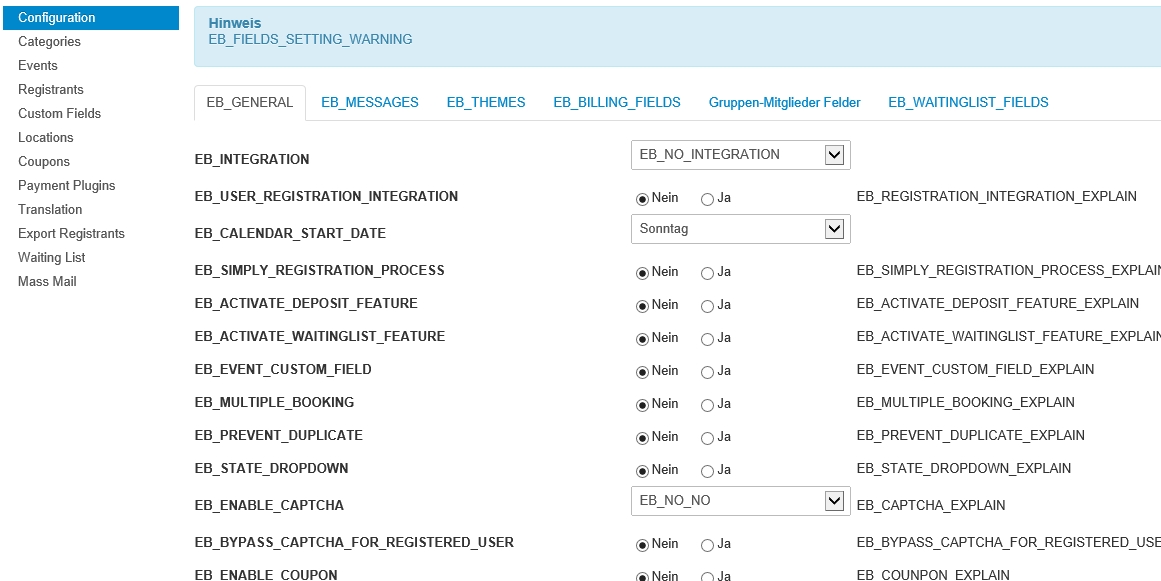Open Payment Plugins page
The width and height of the screenshot is (1161, 581).
(x=66, y=186)
